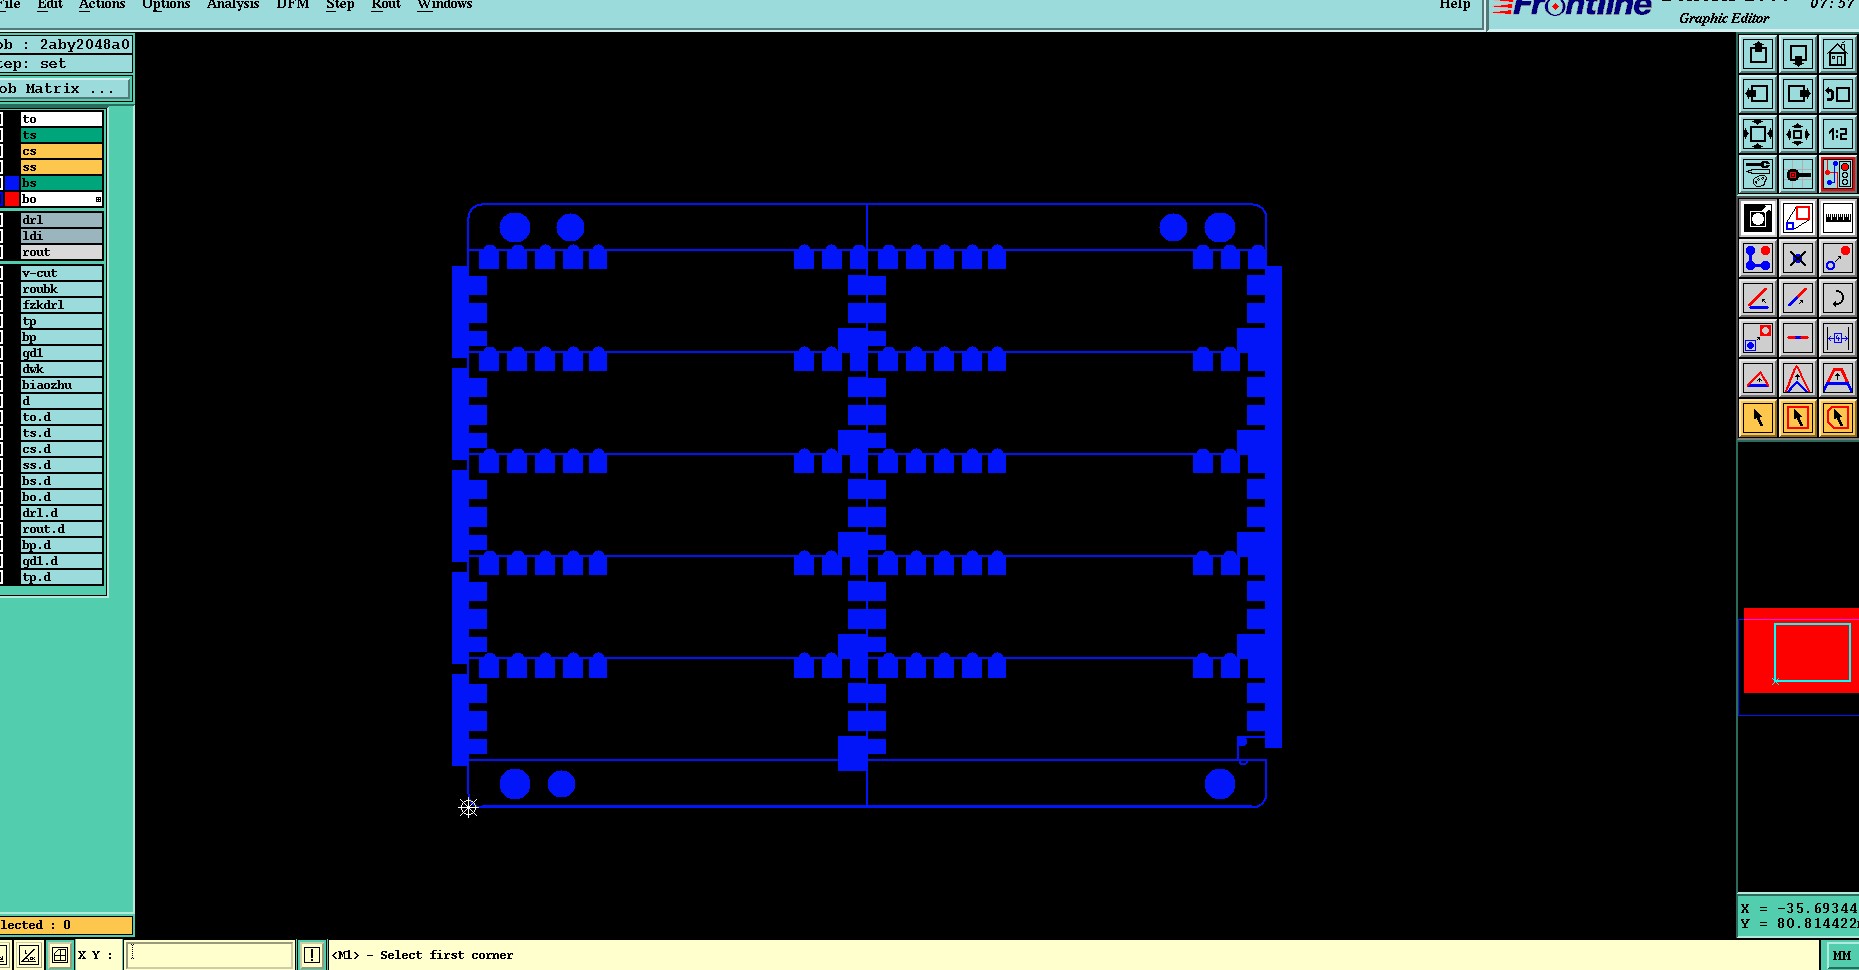1859x970 pixels.
Task: Click the red arch over blue bars icon
Action: pyautogui.click(x=1838, y=378)
